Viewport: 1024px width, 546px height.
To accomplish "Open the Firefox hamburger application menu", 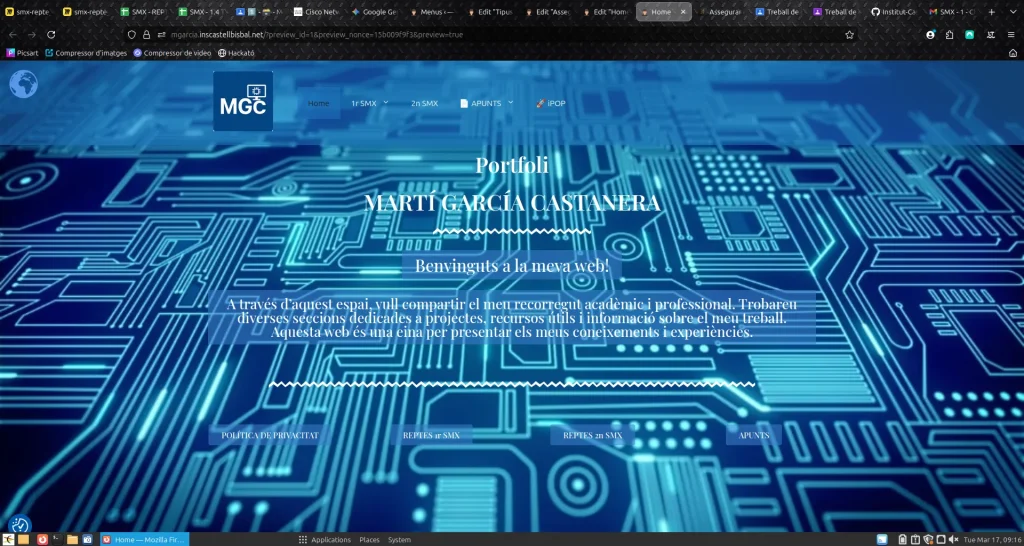I will (1009, 34).
